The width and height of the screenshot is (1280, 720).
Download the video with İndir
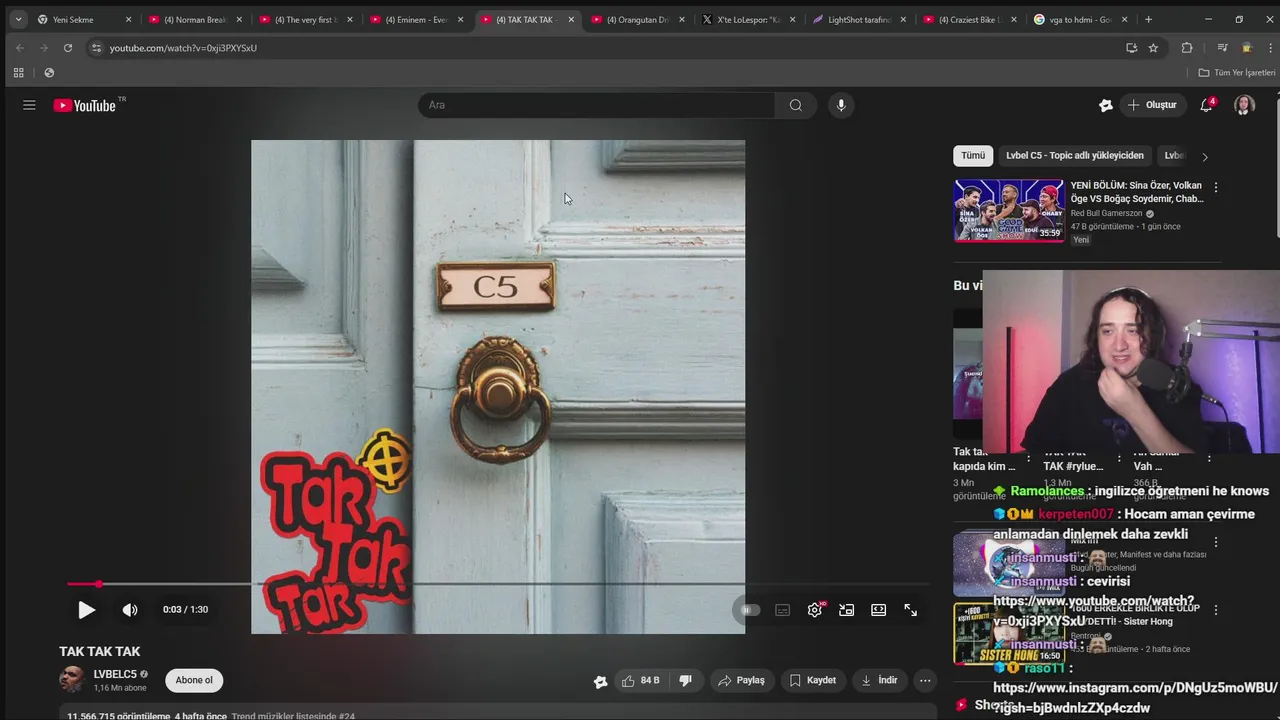879,681
